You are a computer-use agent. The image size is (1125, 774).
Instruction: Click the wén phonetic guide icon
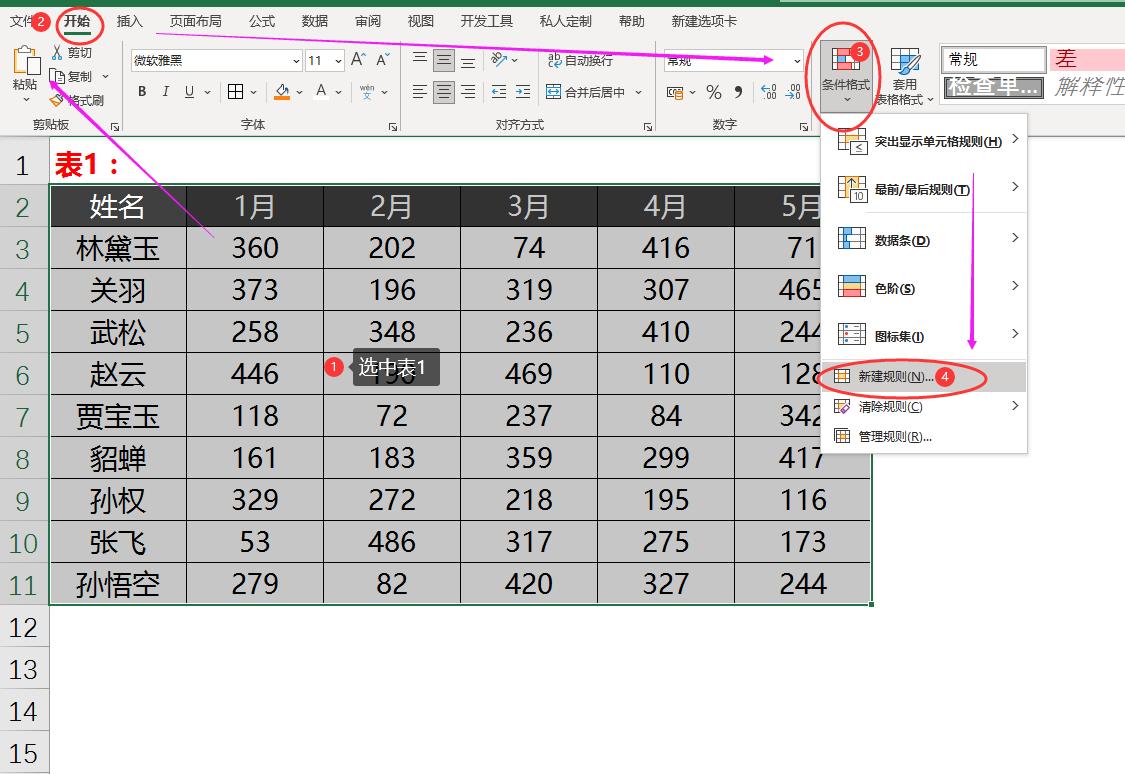pos(367,91)
